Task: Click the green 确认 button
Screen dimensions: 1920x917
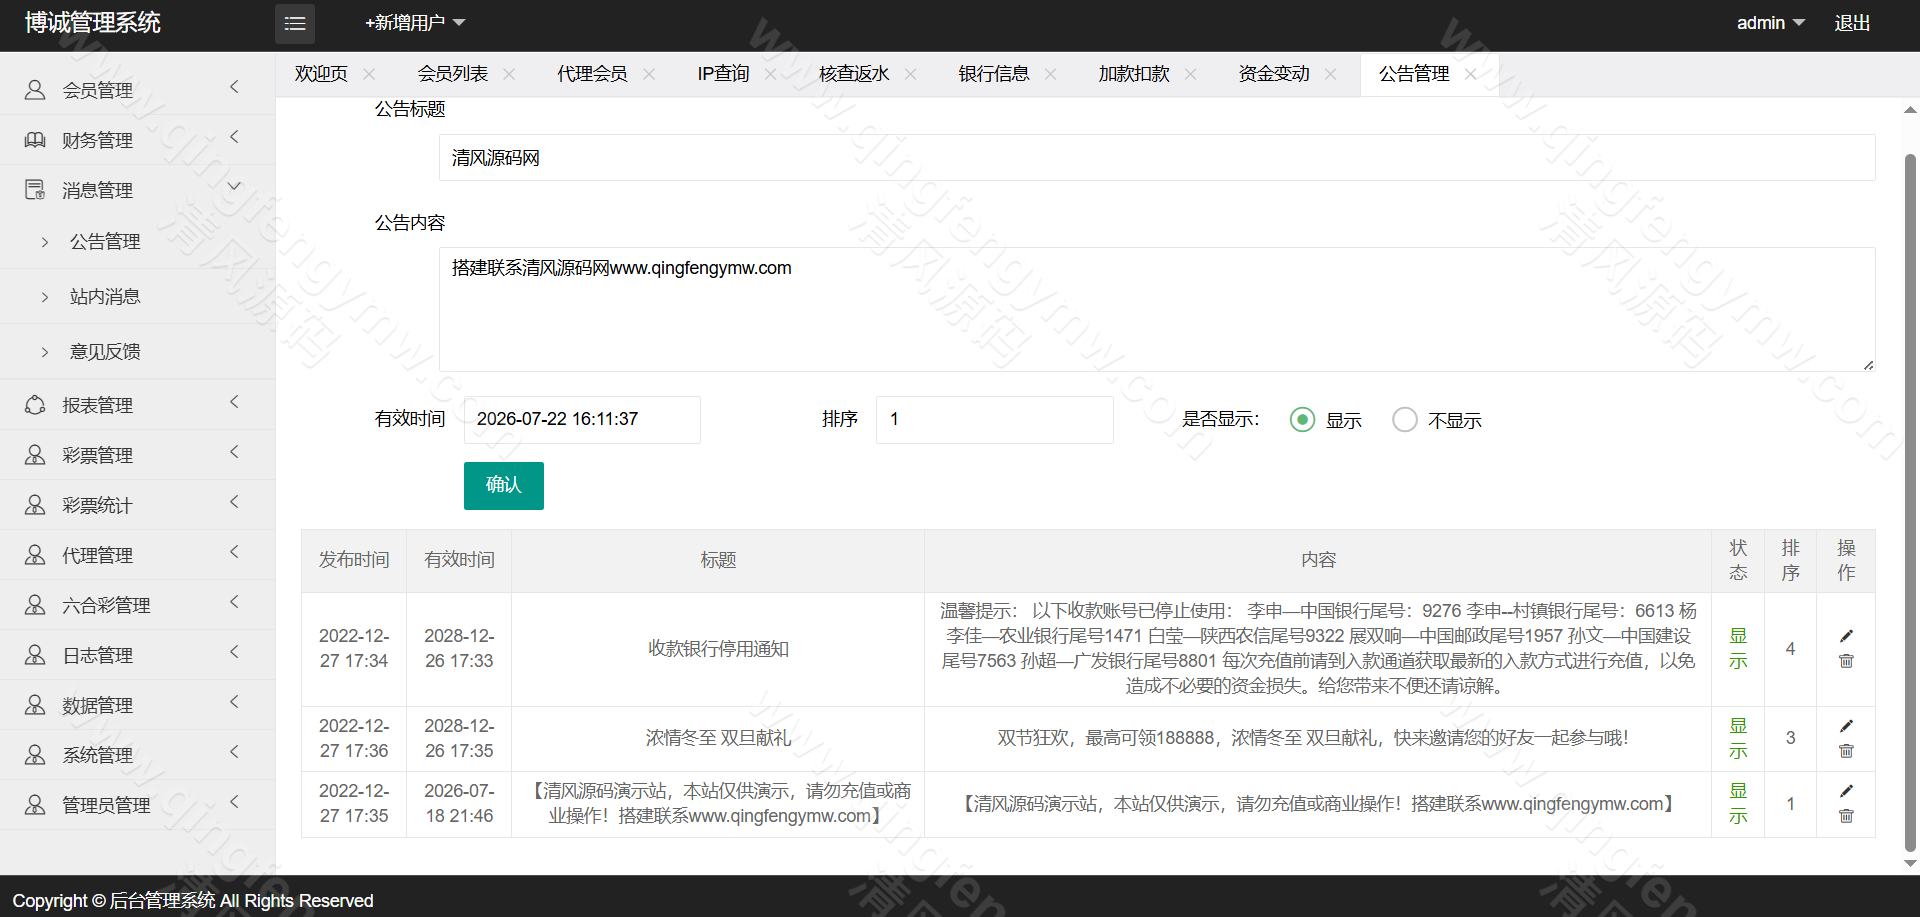Action: [x=503, y=486]
